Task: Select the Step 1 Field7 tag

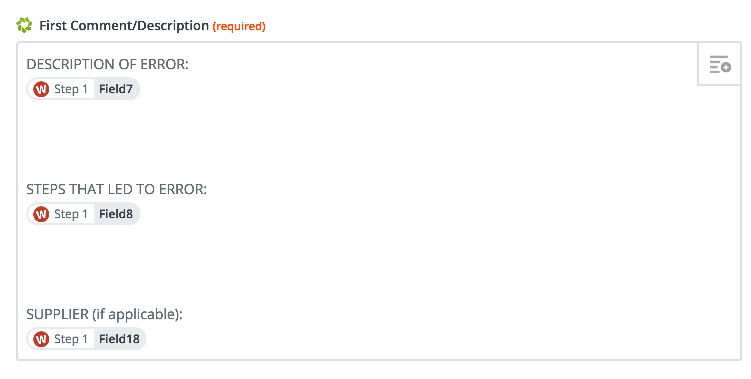Action: coord(83,89)
